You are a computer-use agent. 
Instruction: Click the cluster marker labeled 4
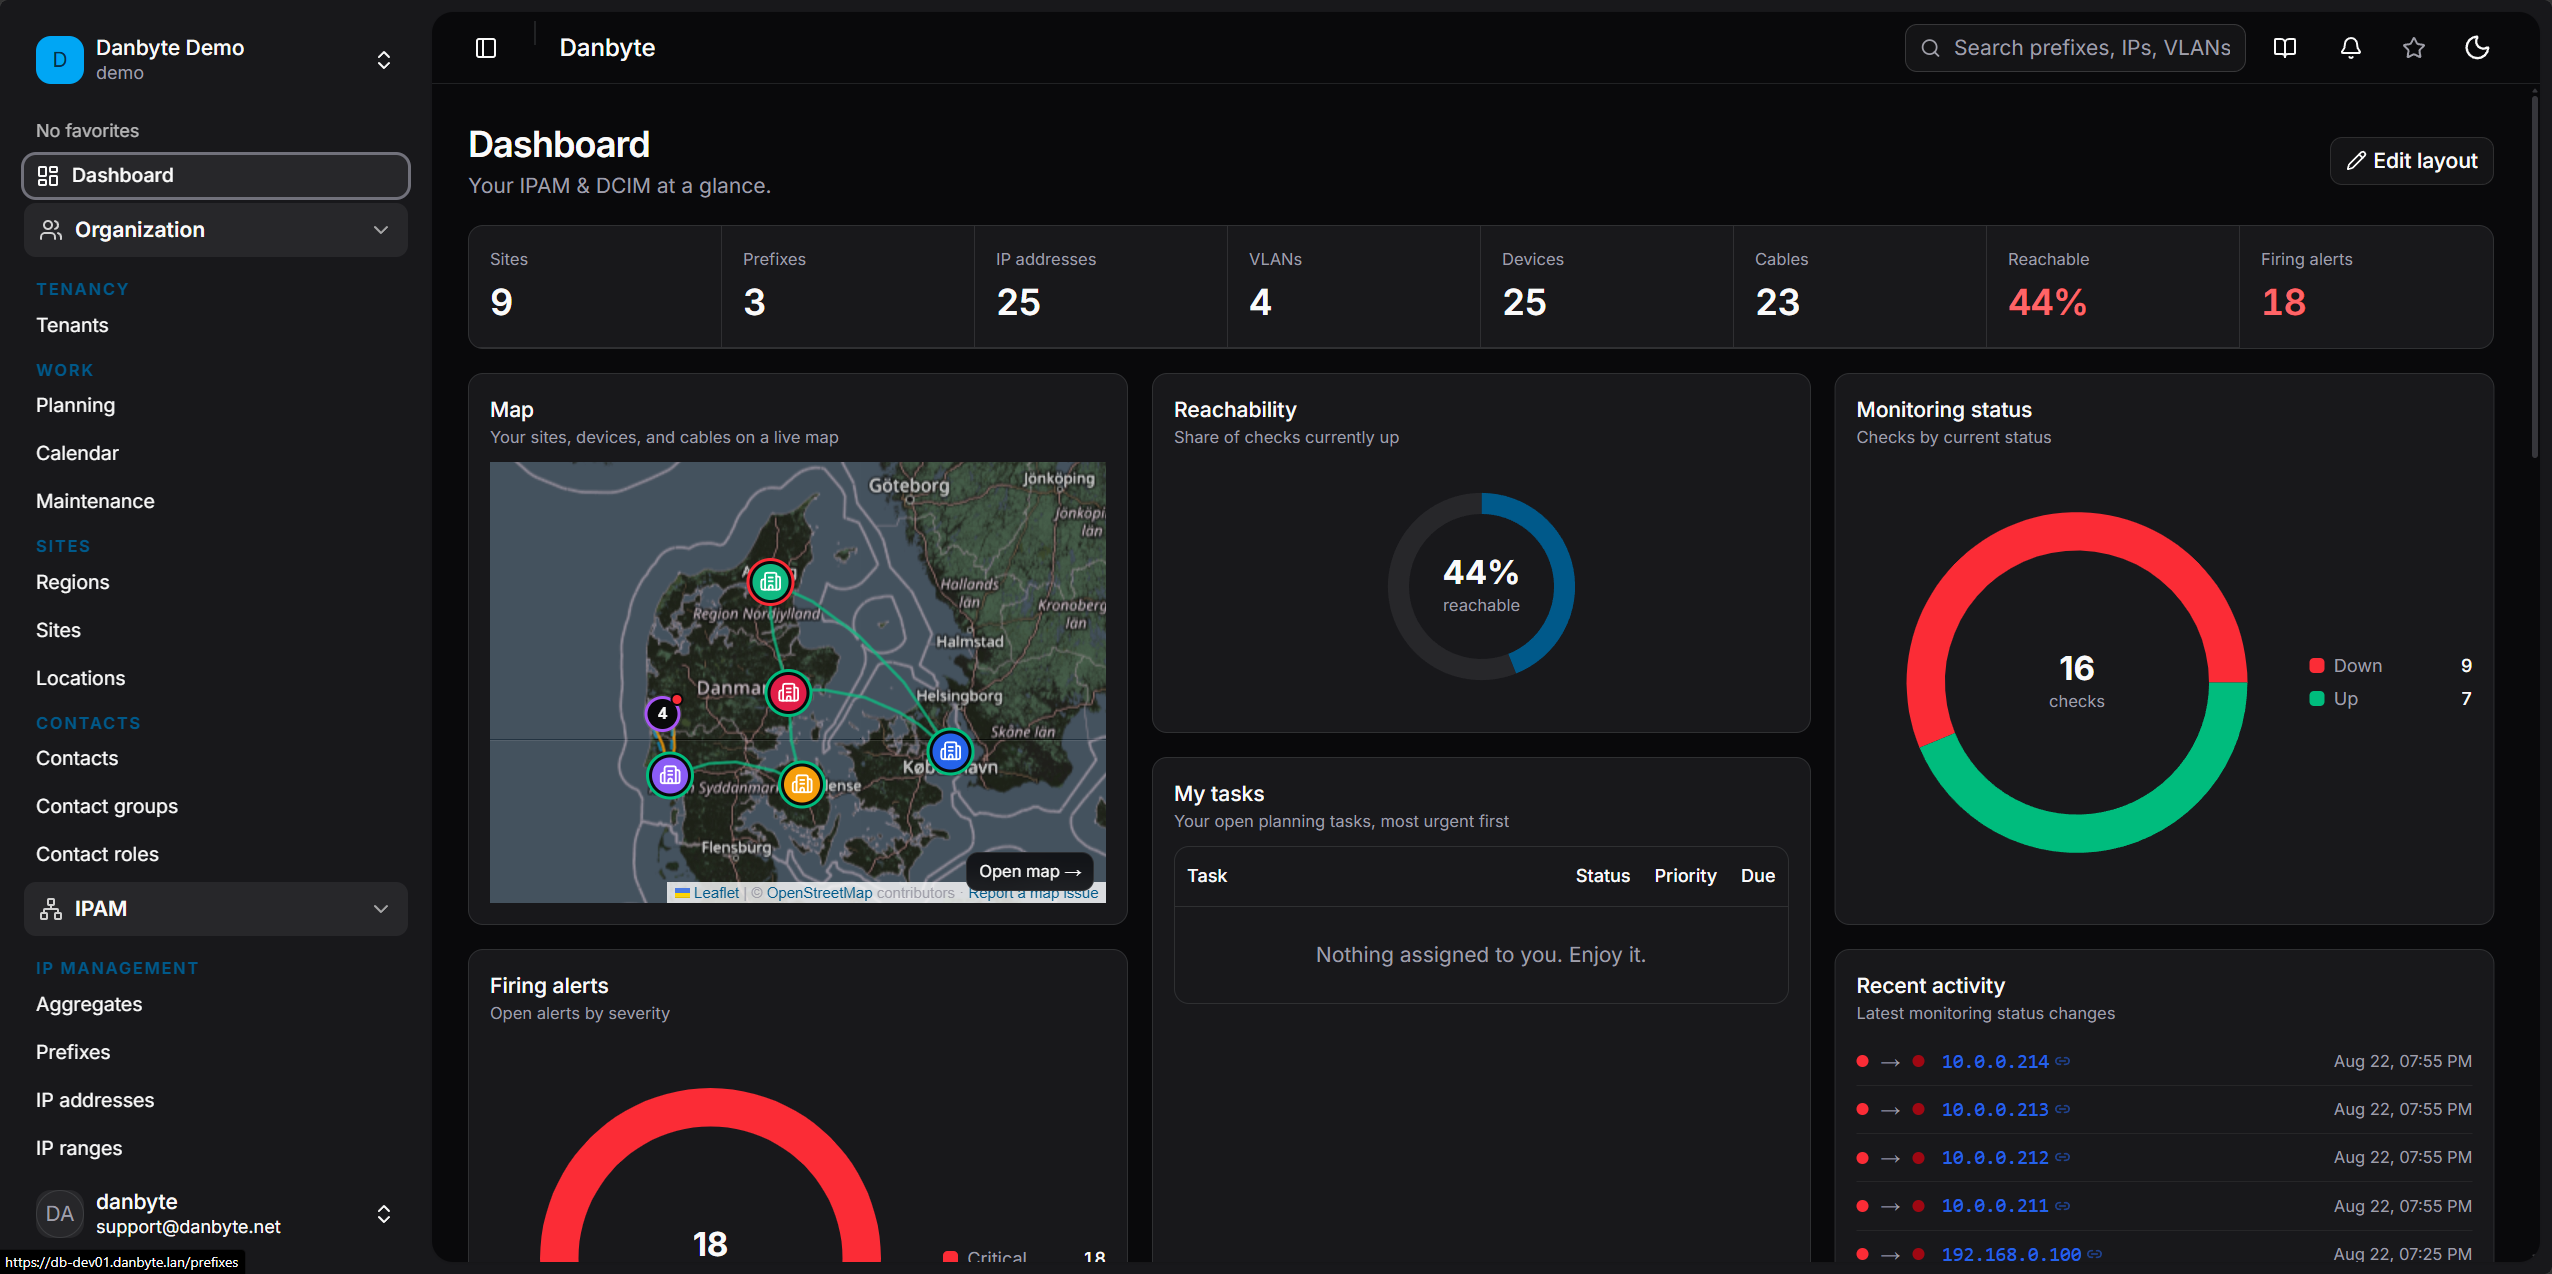662,714
